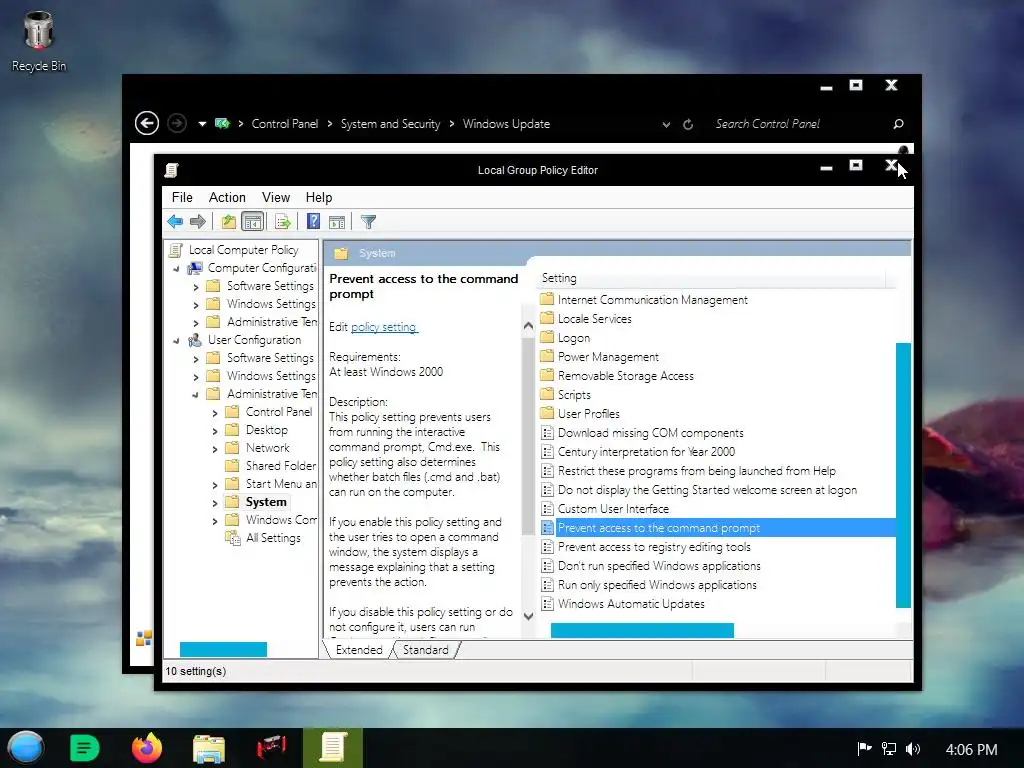
Task: Click the Setting column header
Action: click(x=712, y=278)
